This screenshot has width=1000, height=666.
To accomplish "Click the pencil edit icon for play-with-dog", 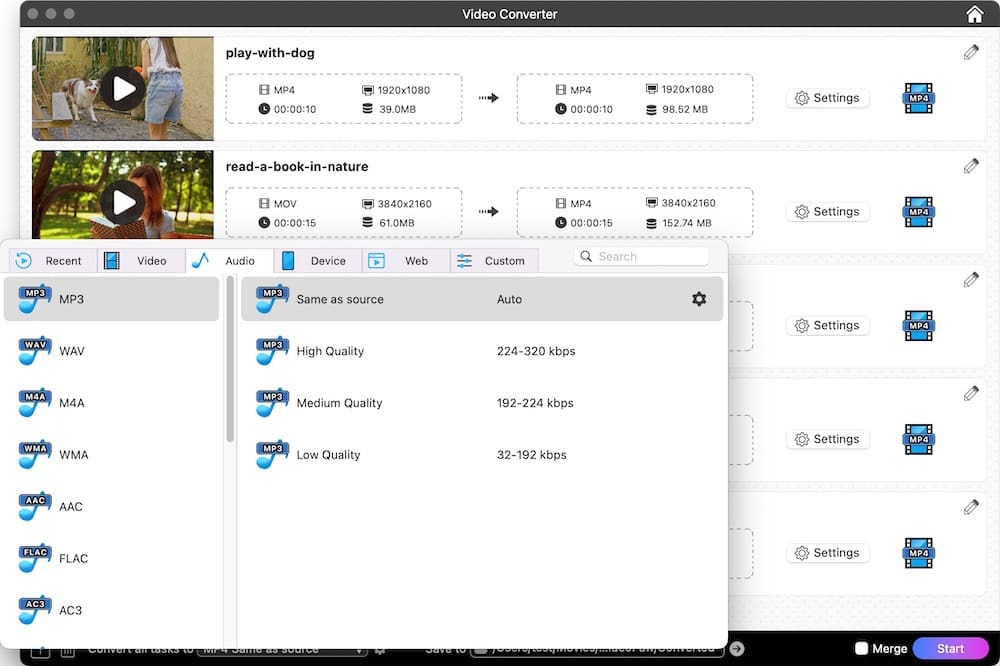I will point(971,52).
